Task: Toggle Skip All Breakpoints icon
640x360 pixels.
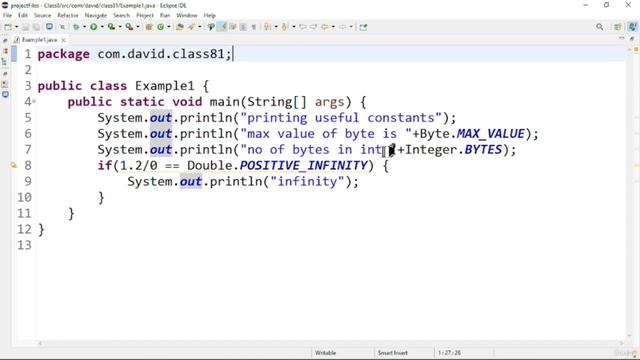Action: (x=62, y=27)
